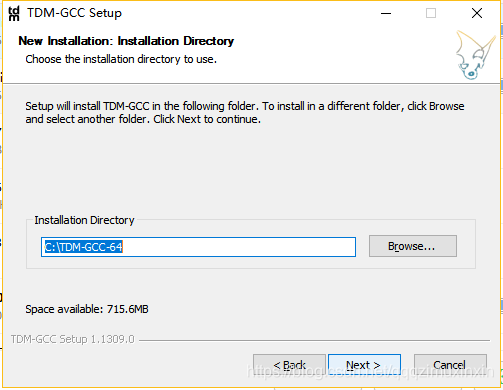The height and width of the screenshot is (390, 503).
Task: Click the installation directory path field
Action: (x=198, y=247)
